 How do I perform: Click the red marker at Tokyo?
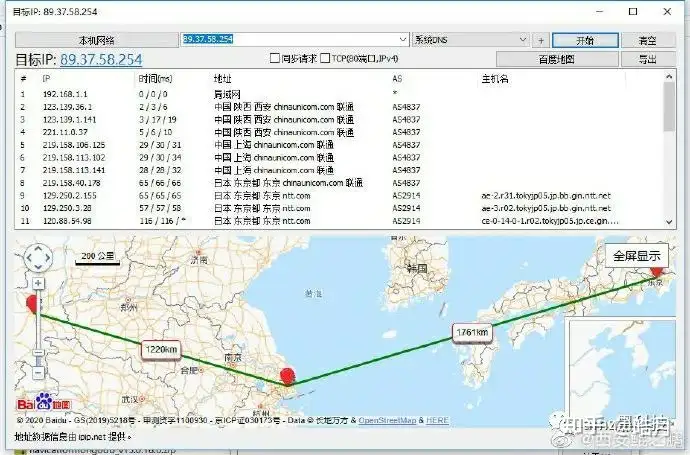[x=657, y=270]
